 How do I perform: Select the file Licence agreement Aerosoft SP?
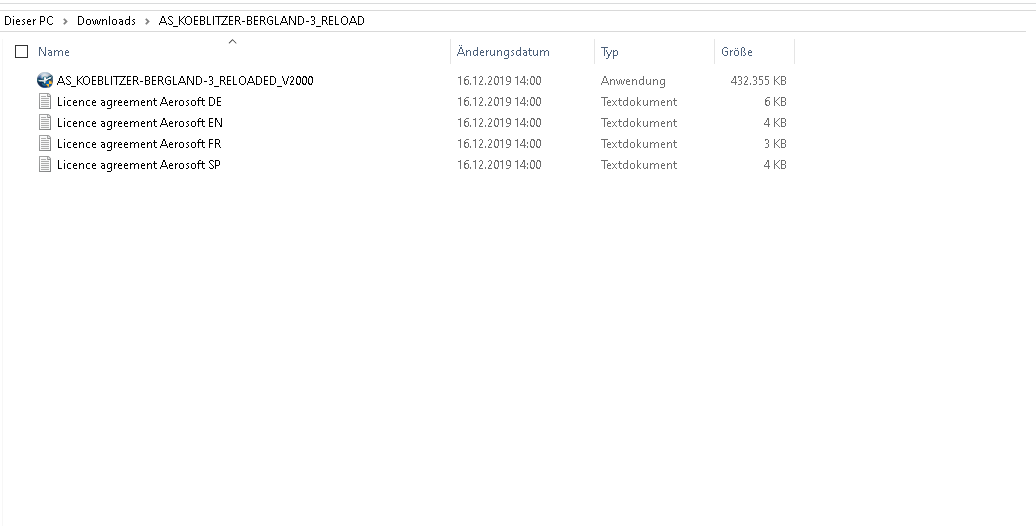(139, 165)
